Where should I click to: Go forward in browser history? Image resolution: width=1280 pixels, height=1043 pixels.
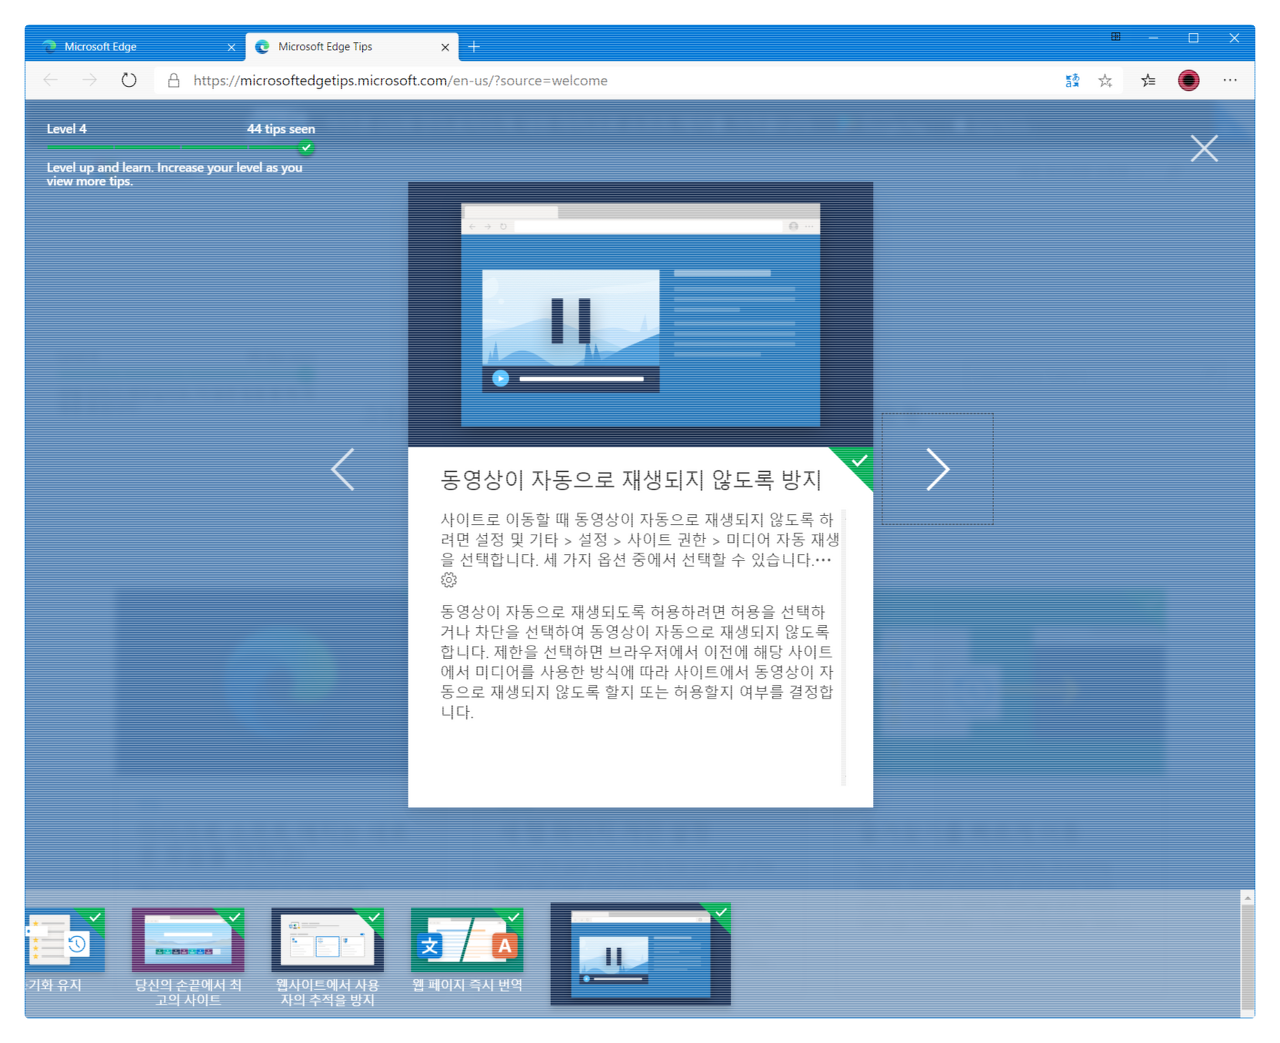coord(90,80)
